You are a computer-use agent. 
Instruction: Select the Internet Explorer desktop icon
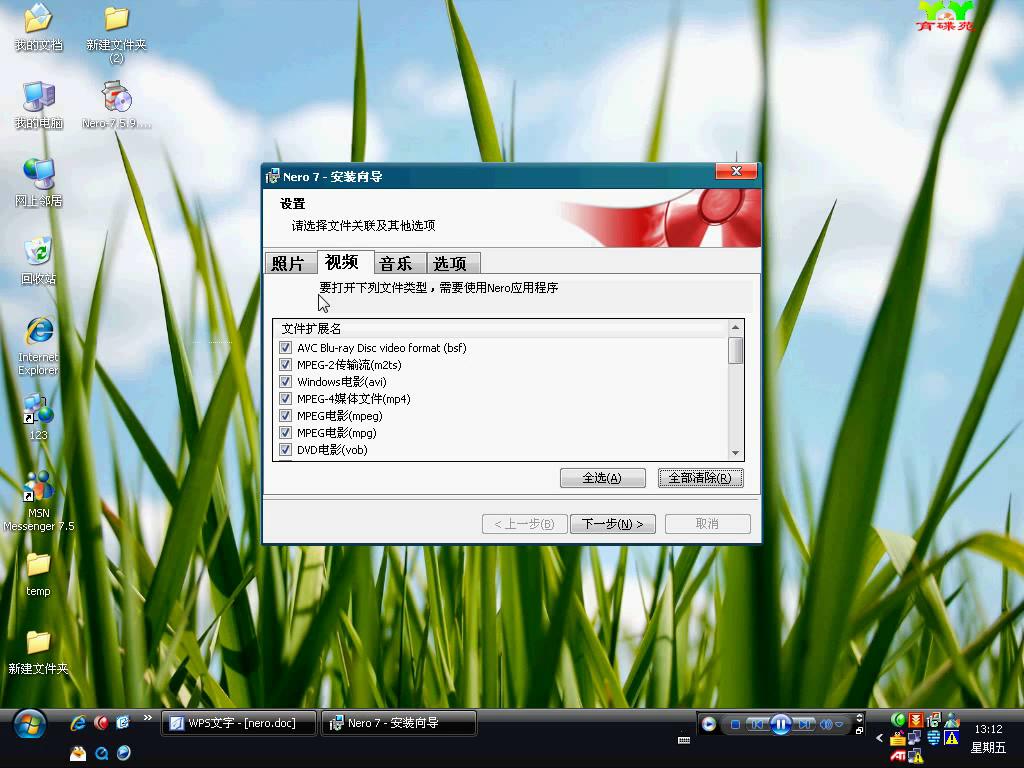39,346
